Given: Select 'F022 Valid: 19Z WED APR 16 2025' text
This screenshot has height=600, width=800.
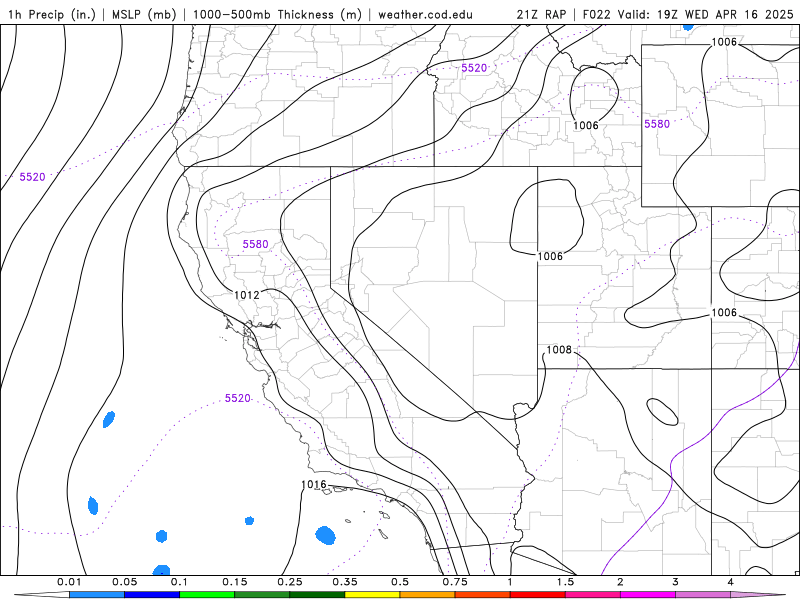Looking at the screenshot, I should [688, 14].
